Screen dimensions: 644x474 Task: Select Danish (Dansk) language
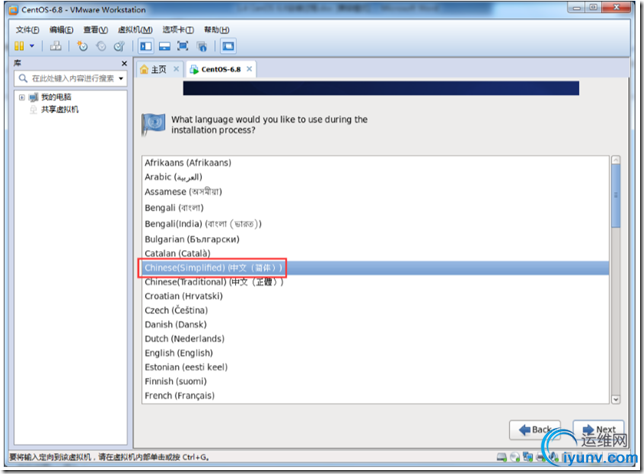point(375,324)
